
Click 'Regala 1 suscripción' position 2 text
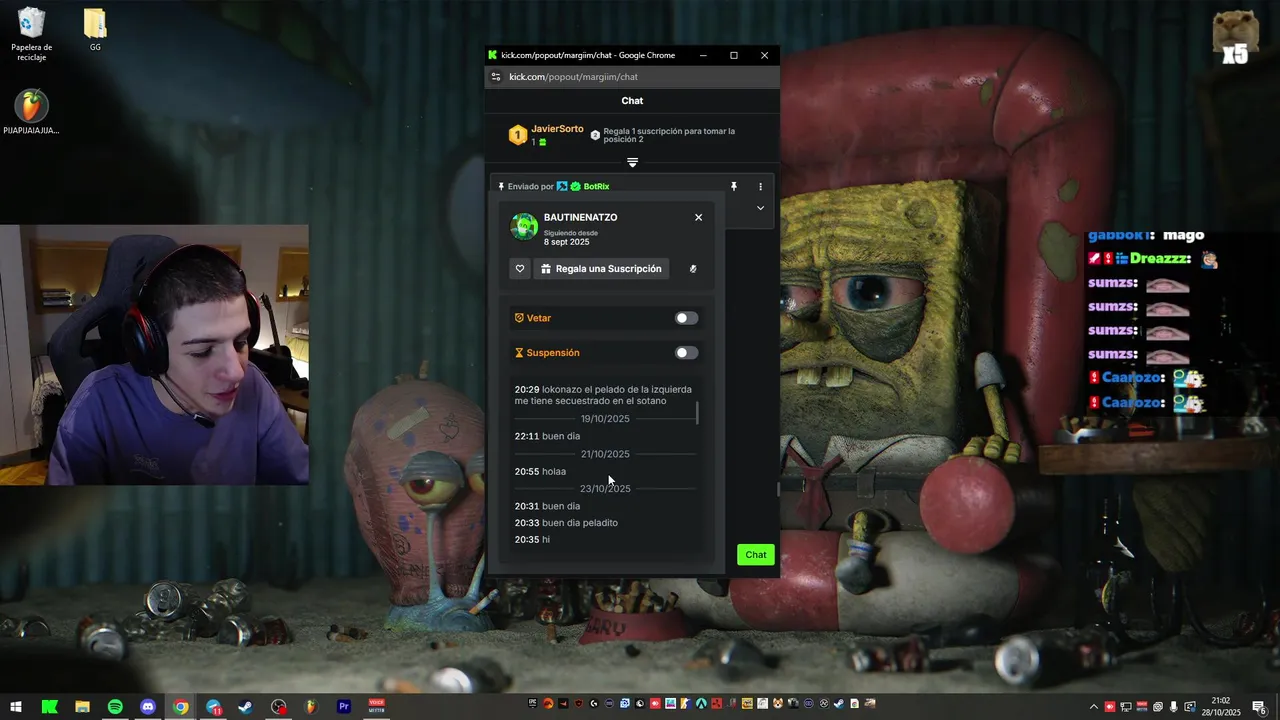coord(669,135)
